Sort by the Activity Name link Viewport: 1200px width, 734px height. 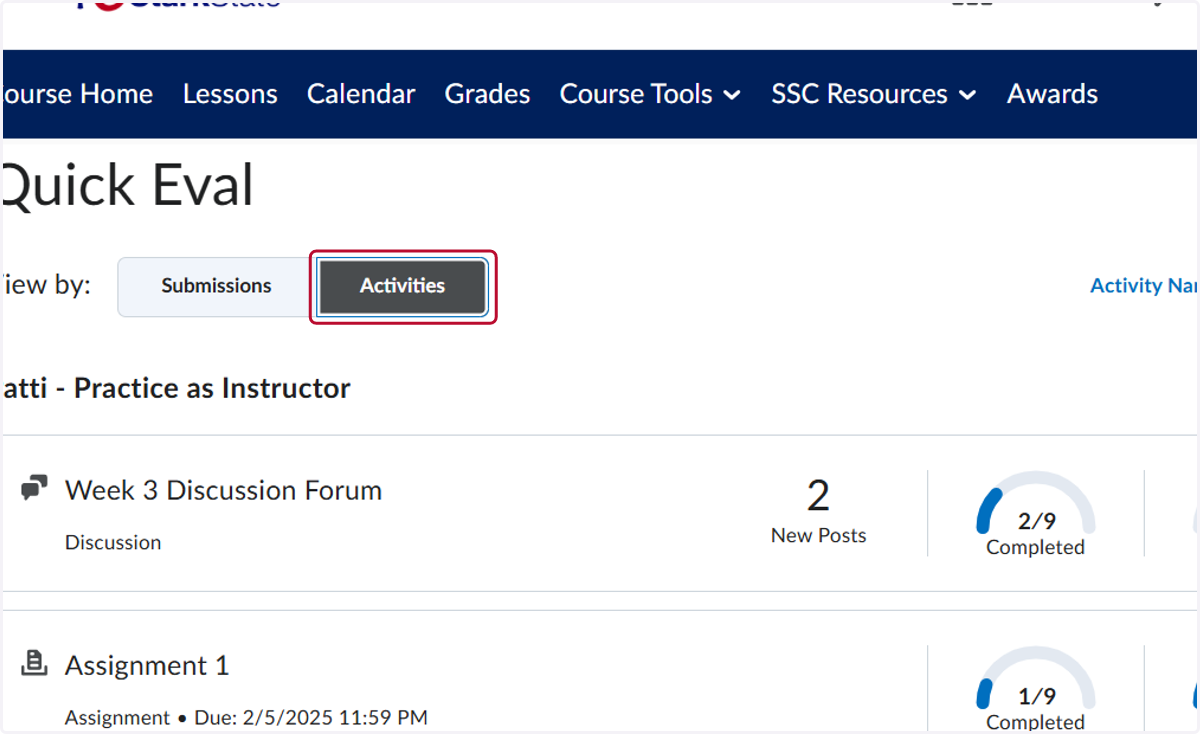coord(1144,286)
